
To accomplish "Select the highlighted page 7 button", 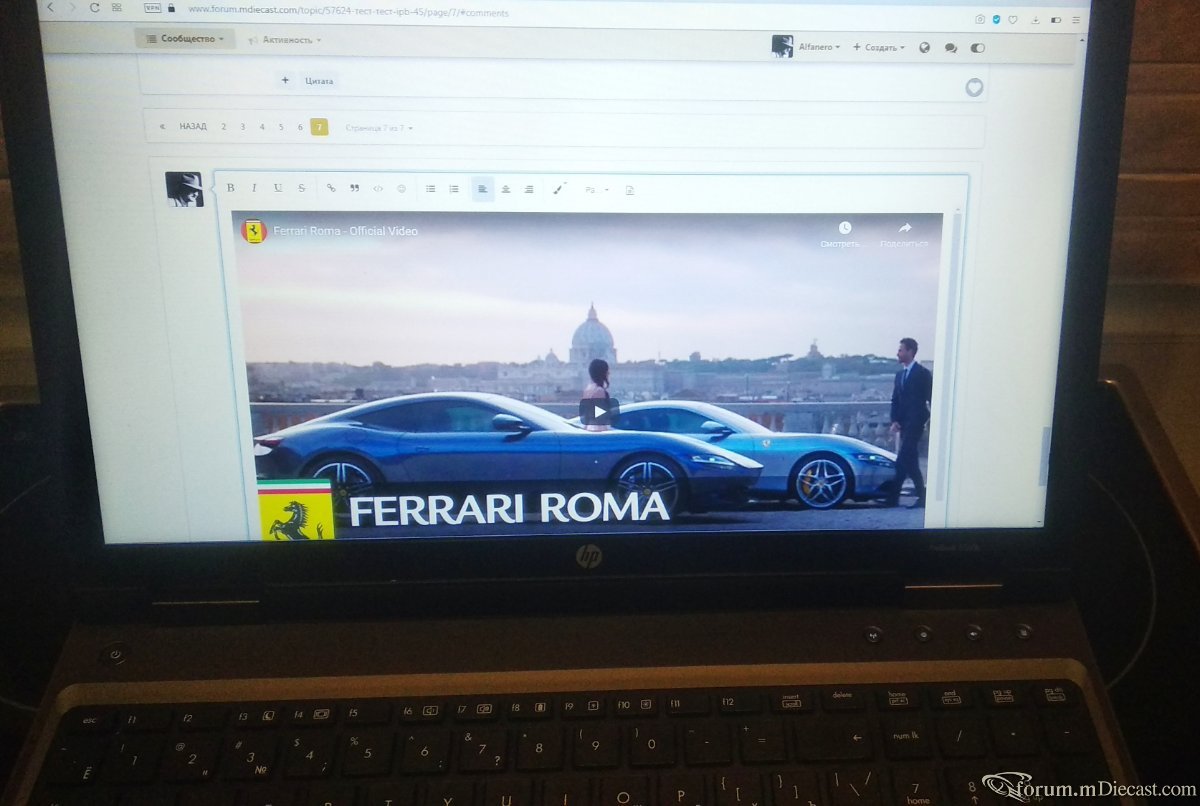I will coord(319,127).
